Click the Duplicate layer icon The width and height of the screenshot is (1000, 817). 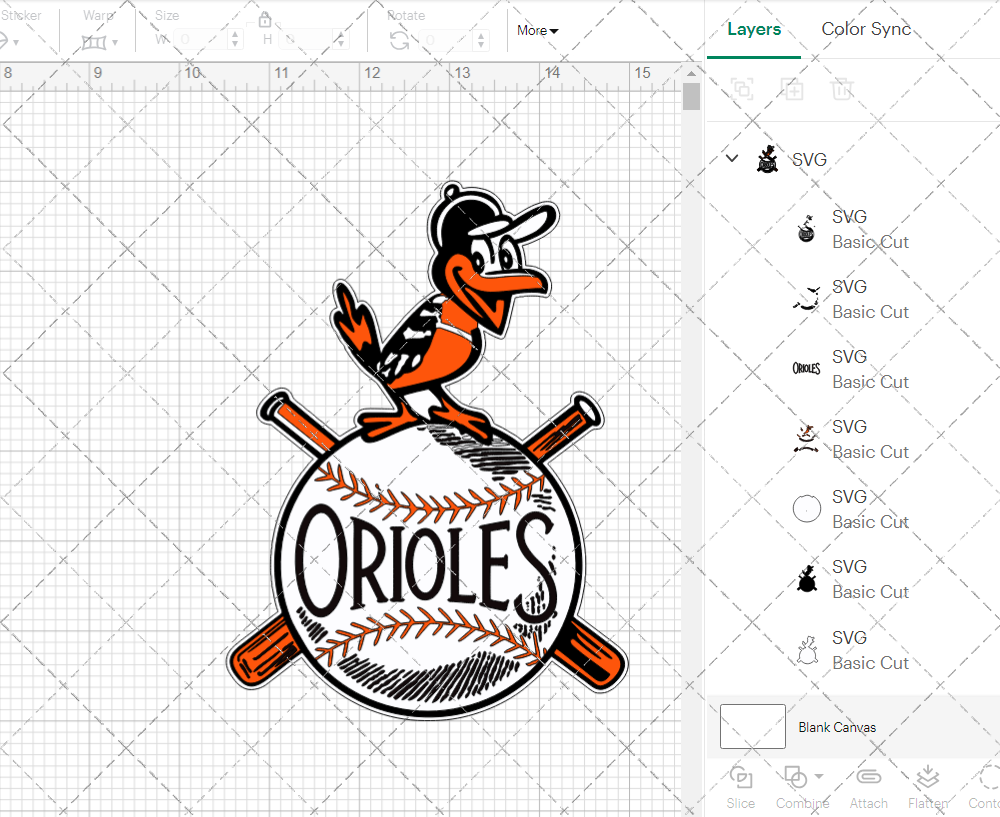click(791, 89)
